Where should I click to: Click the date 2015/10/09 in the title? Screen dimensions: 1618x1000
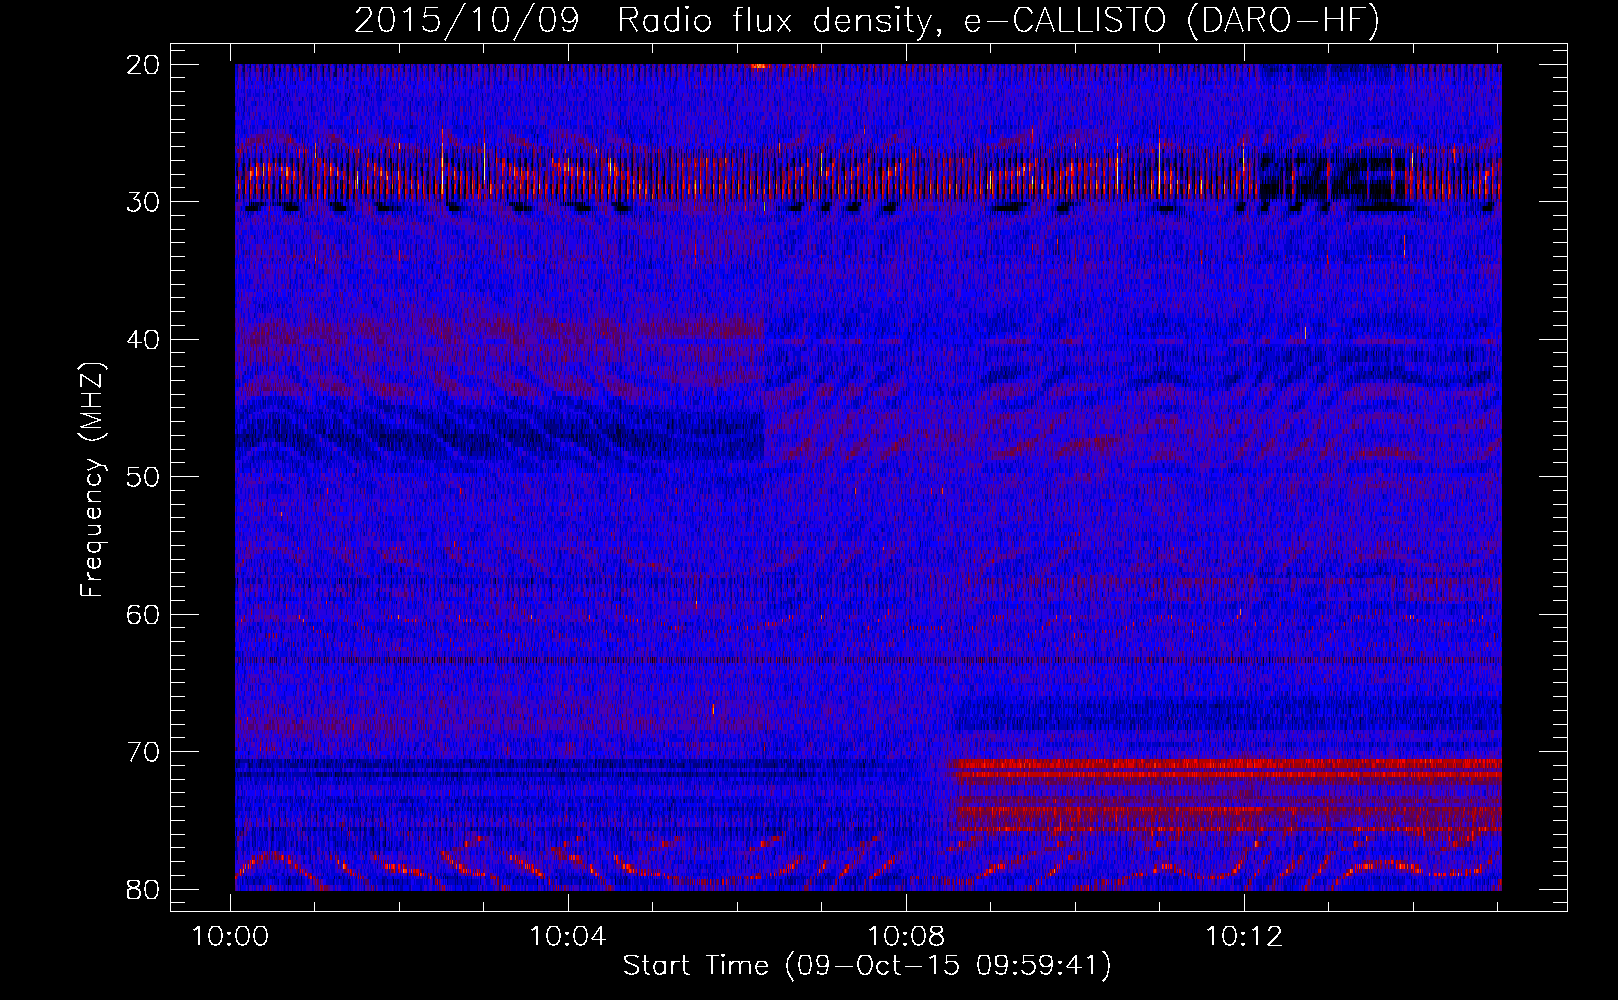466,20
